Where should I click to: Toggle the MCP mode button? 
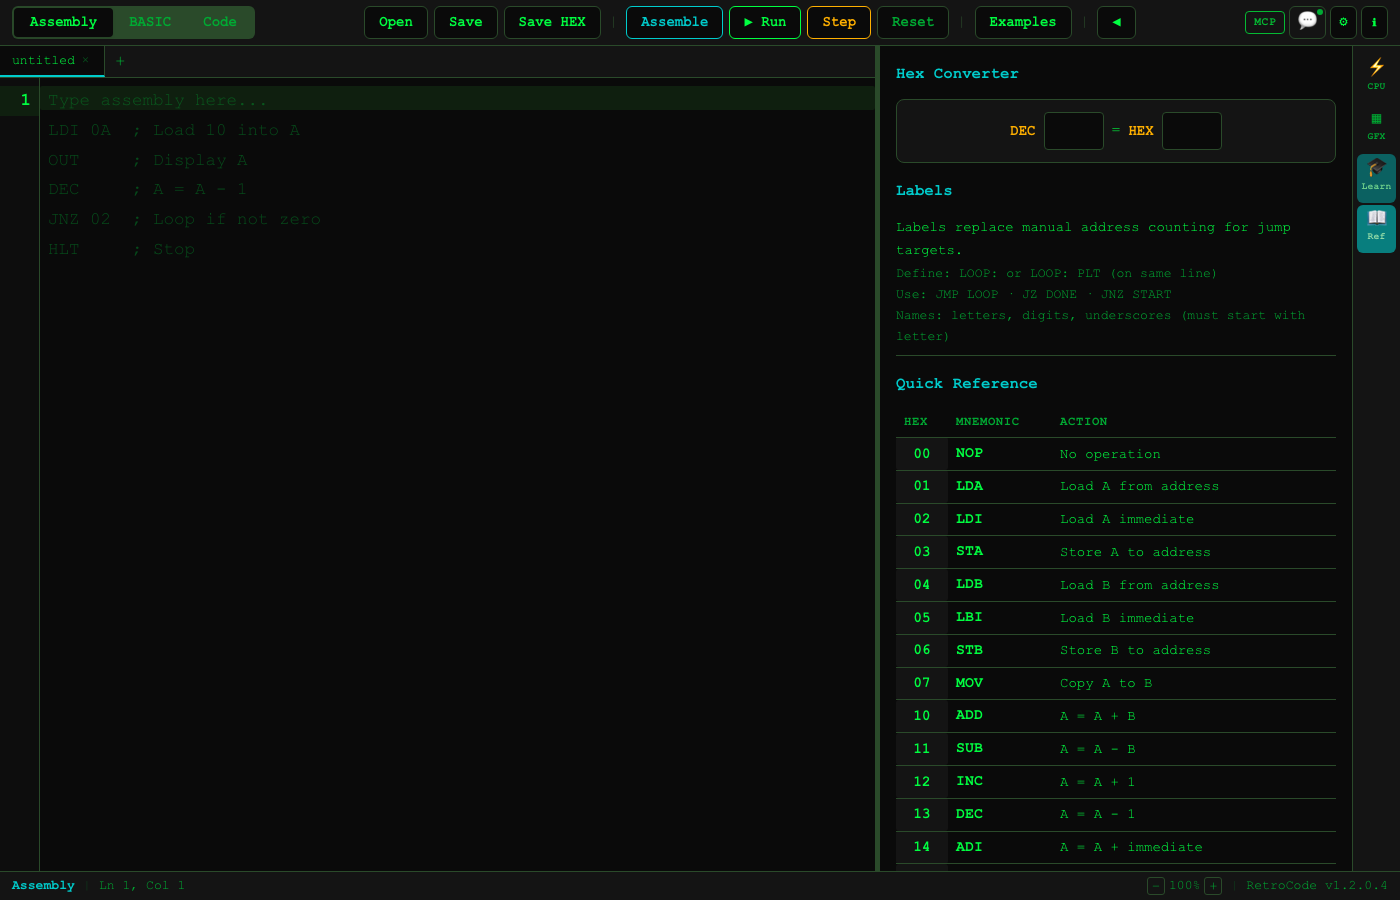pyautogui.click(x=1264, y=22)
